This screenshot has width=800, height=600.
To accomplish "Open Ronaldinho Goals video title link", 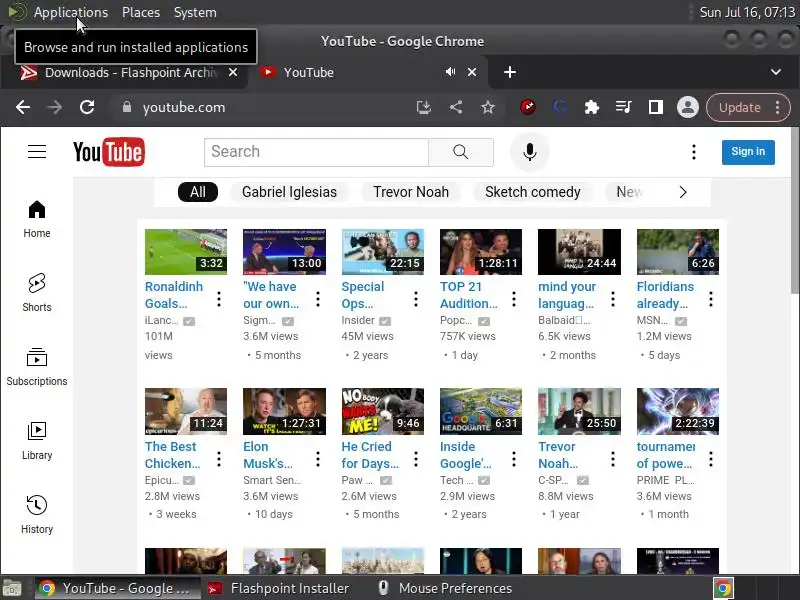I will (174, 295).
